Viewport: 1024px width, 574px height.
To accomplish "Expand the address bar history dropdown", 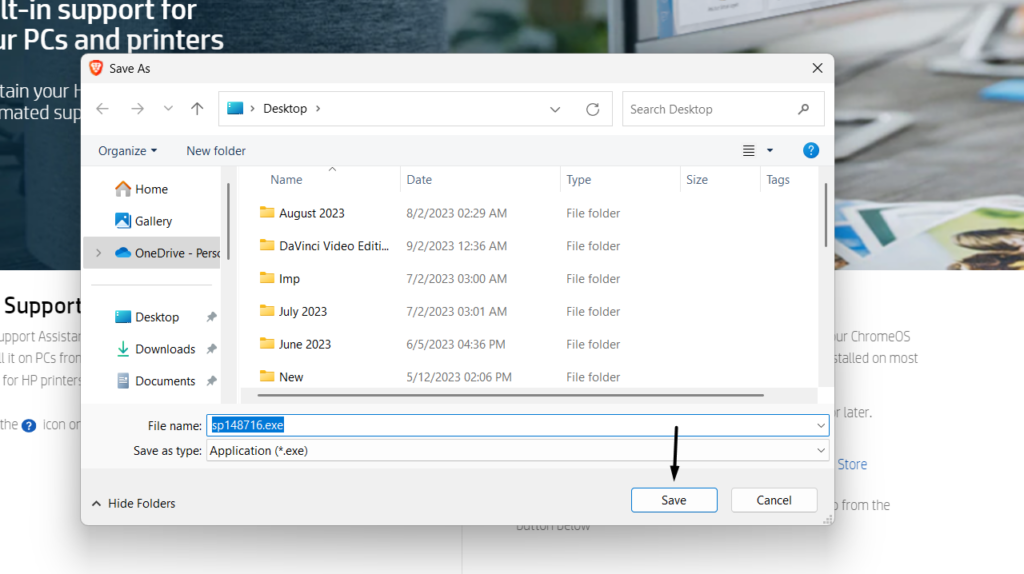I will (x=554, y=110).
